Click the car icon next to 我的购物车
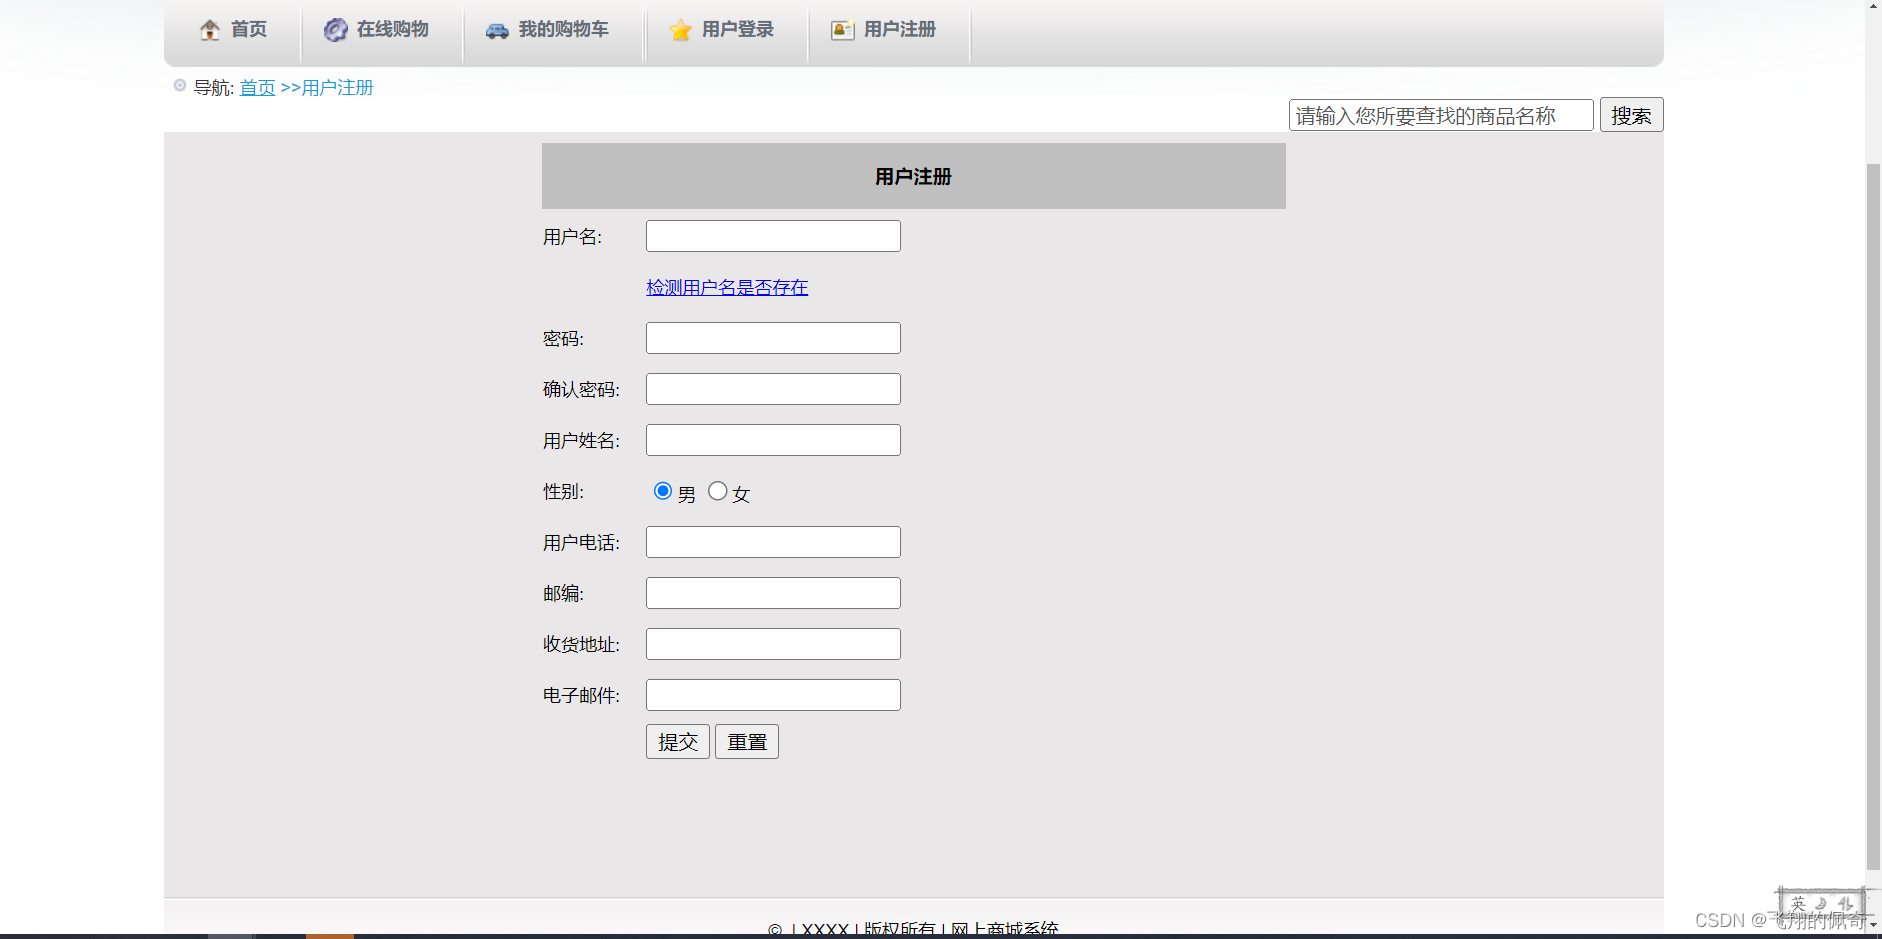Screen dimensions: 1882x939 [497, 30]
